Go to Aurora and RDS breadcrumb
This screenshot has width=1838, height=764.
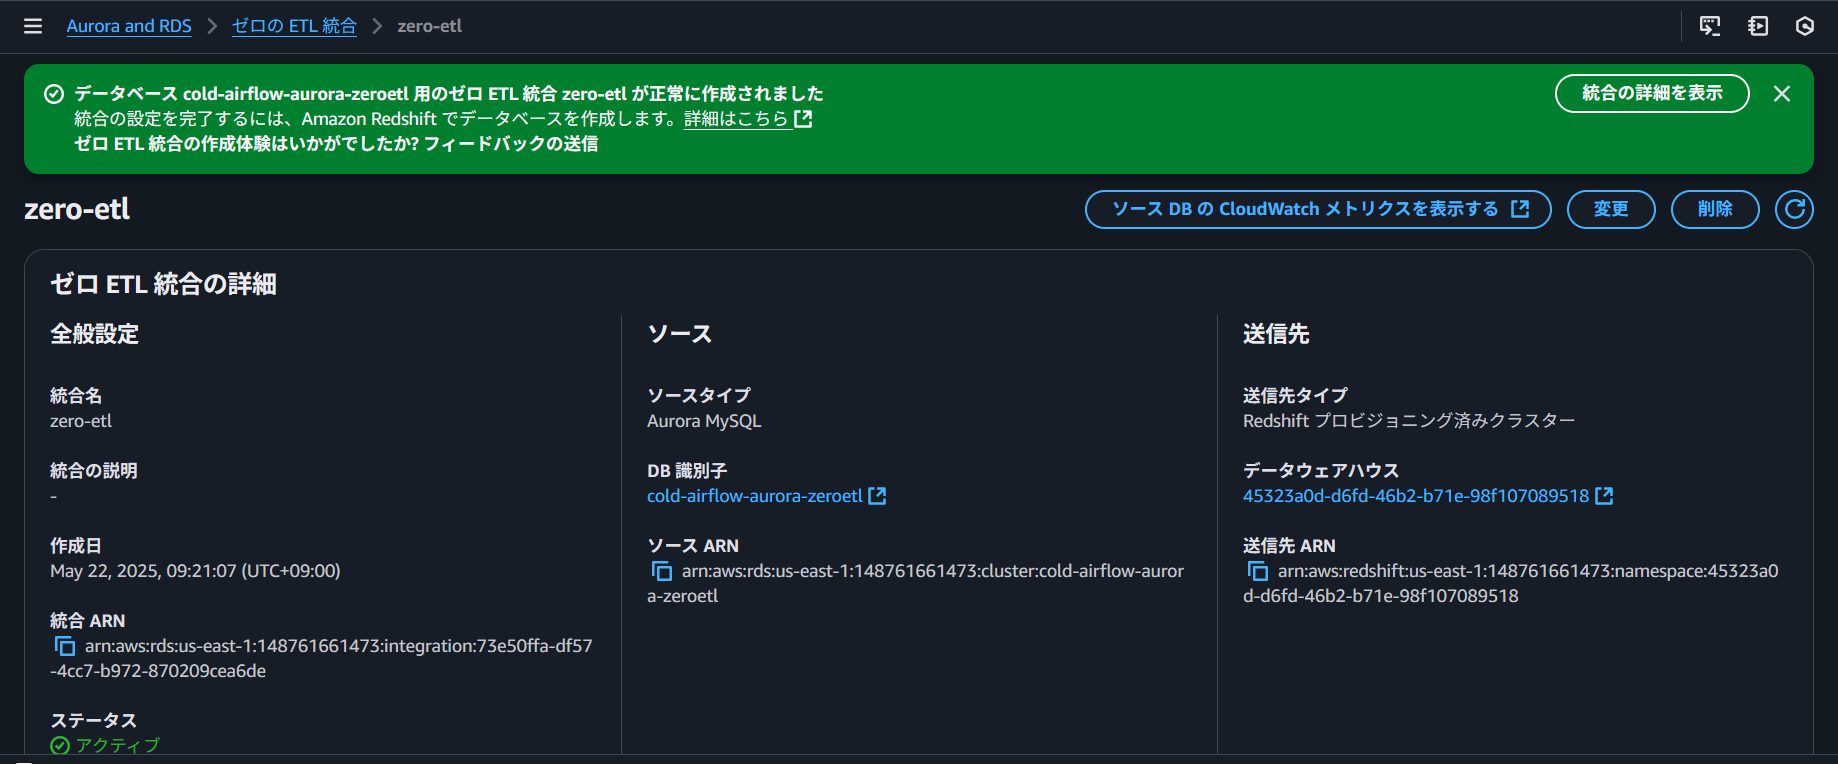(x=129, y=26)
